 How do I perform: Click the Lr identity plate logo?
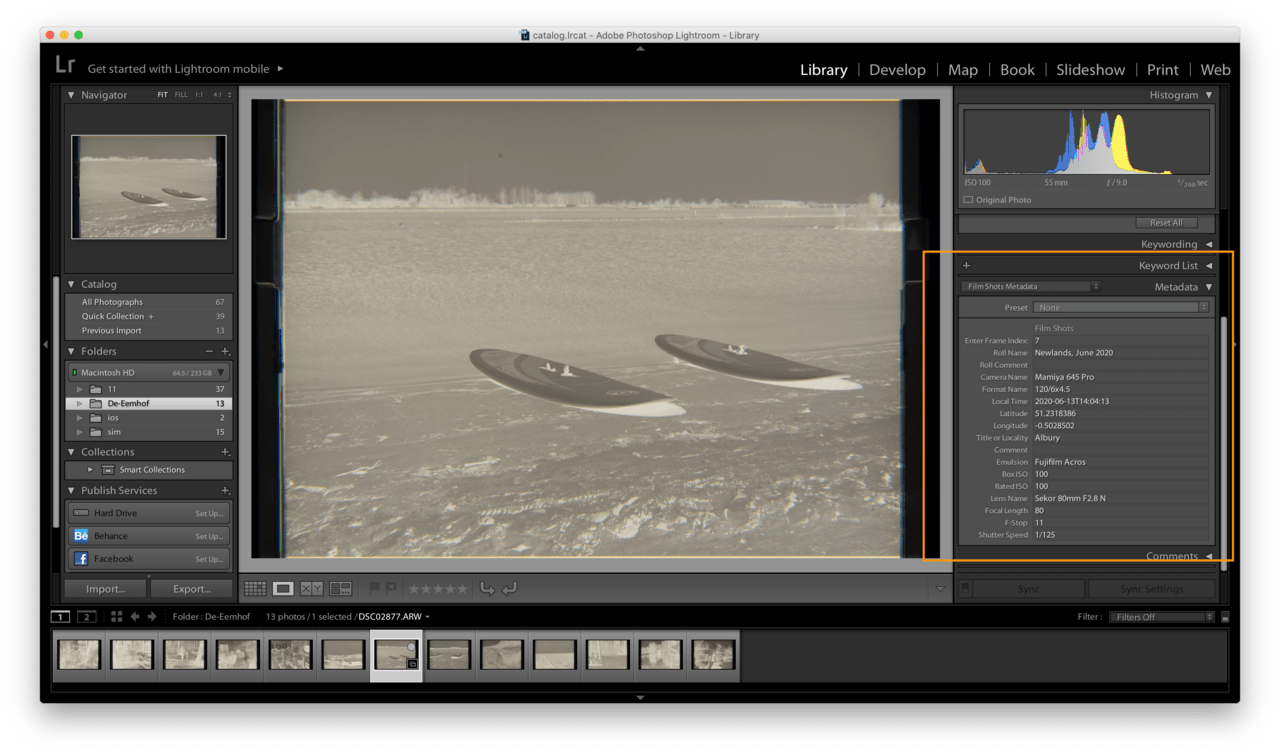coord(65,65)
